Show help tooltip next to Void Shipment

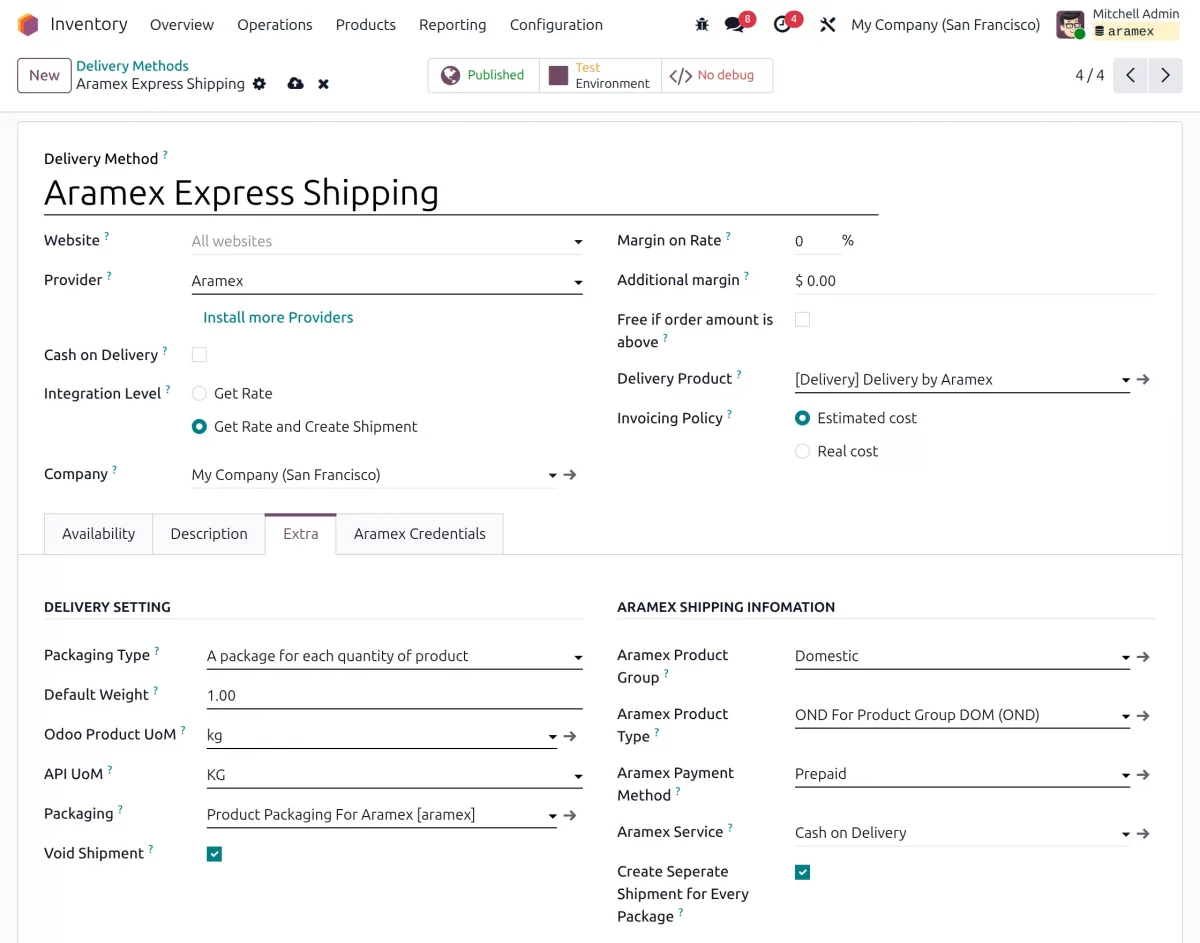pos(151,849)
